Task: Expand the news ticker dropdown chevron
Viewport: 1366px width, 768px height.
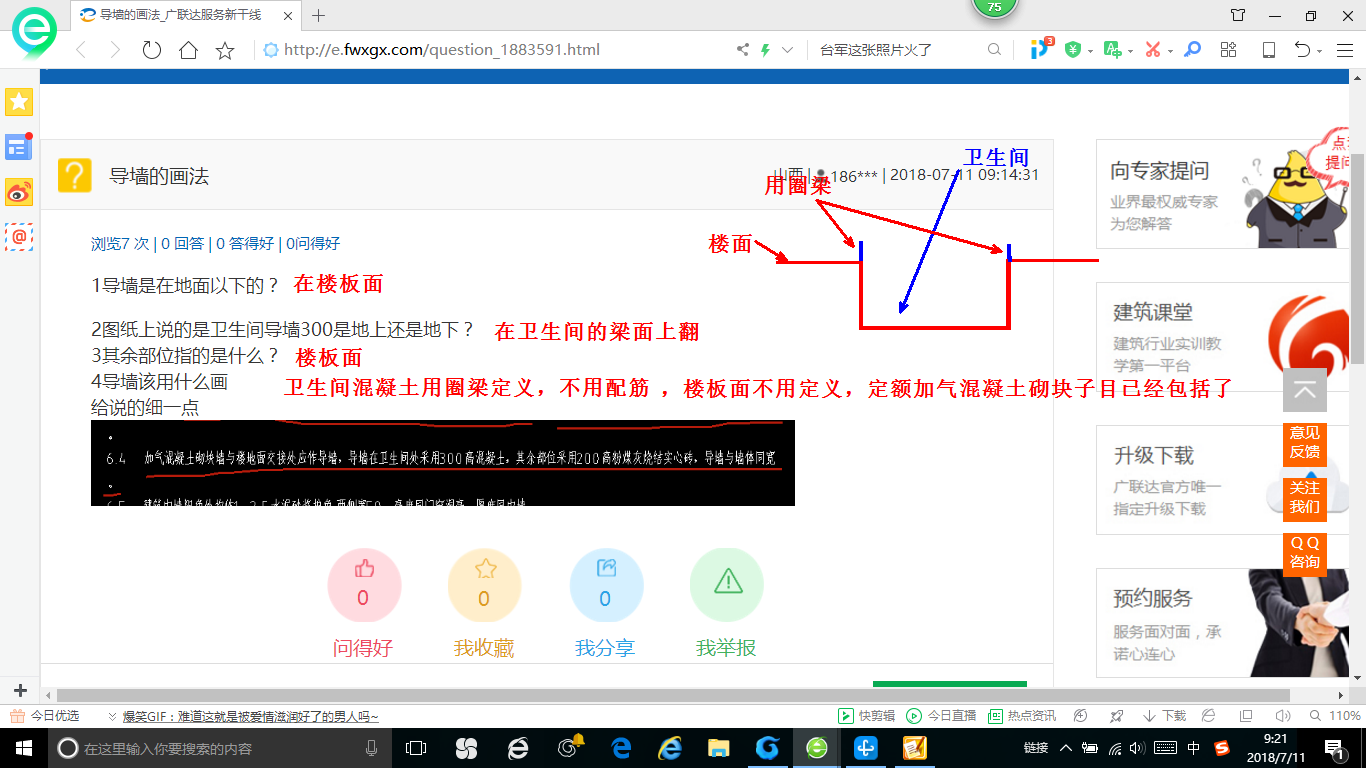Action: [x=112, y=717]
